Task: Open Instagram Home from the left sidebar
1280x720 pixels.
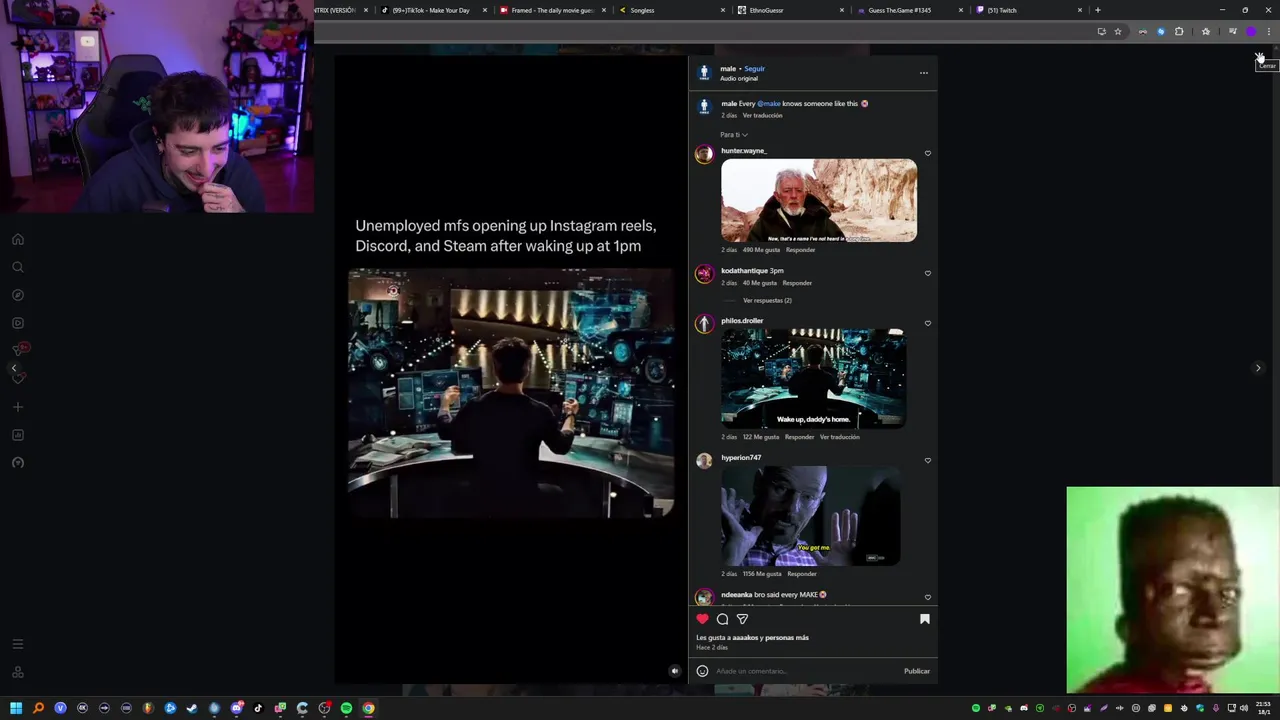Action: pyautogui.click(x=17, y=239)
